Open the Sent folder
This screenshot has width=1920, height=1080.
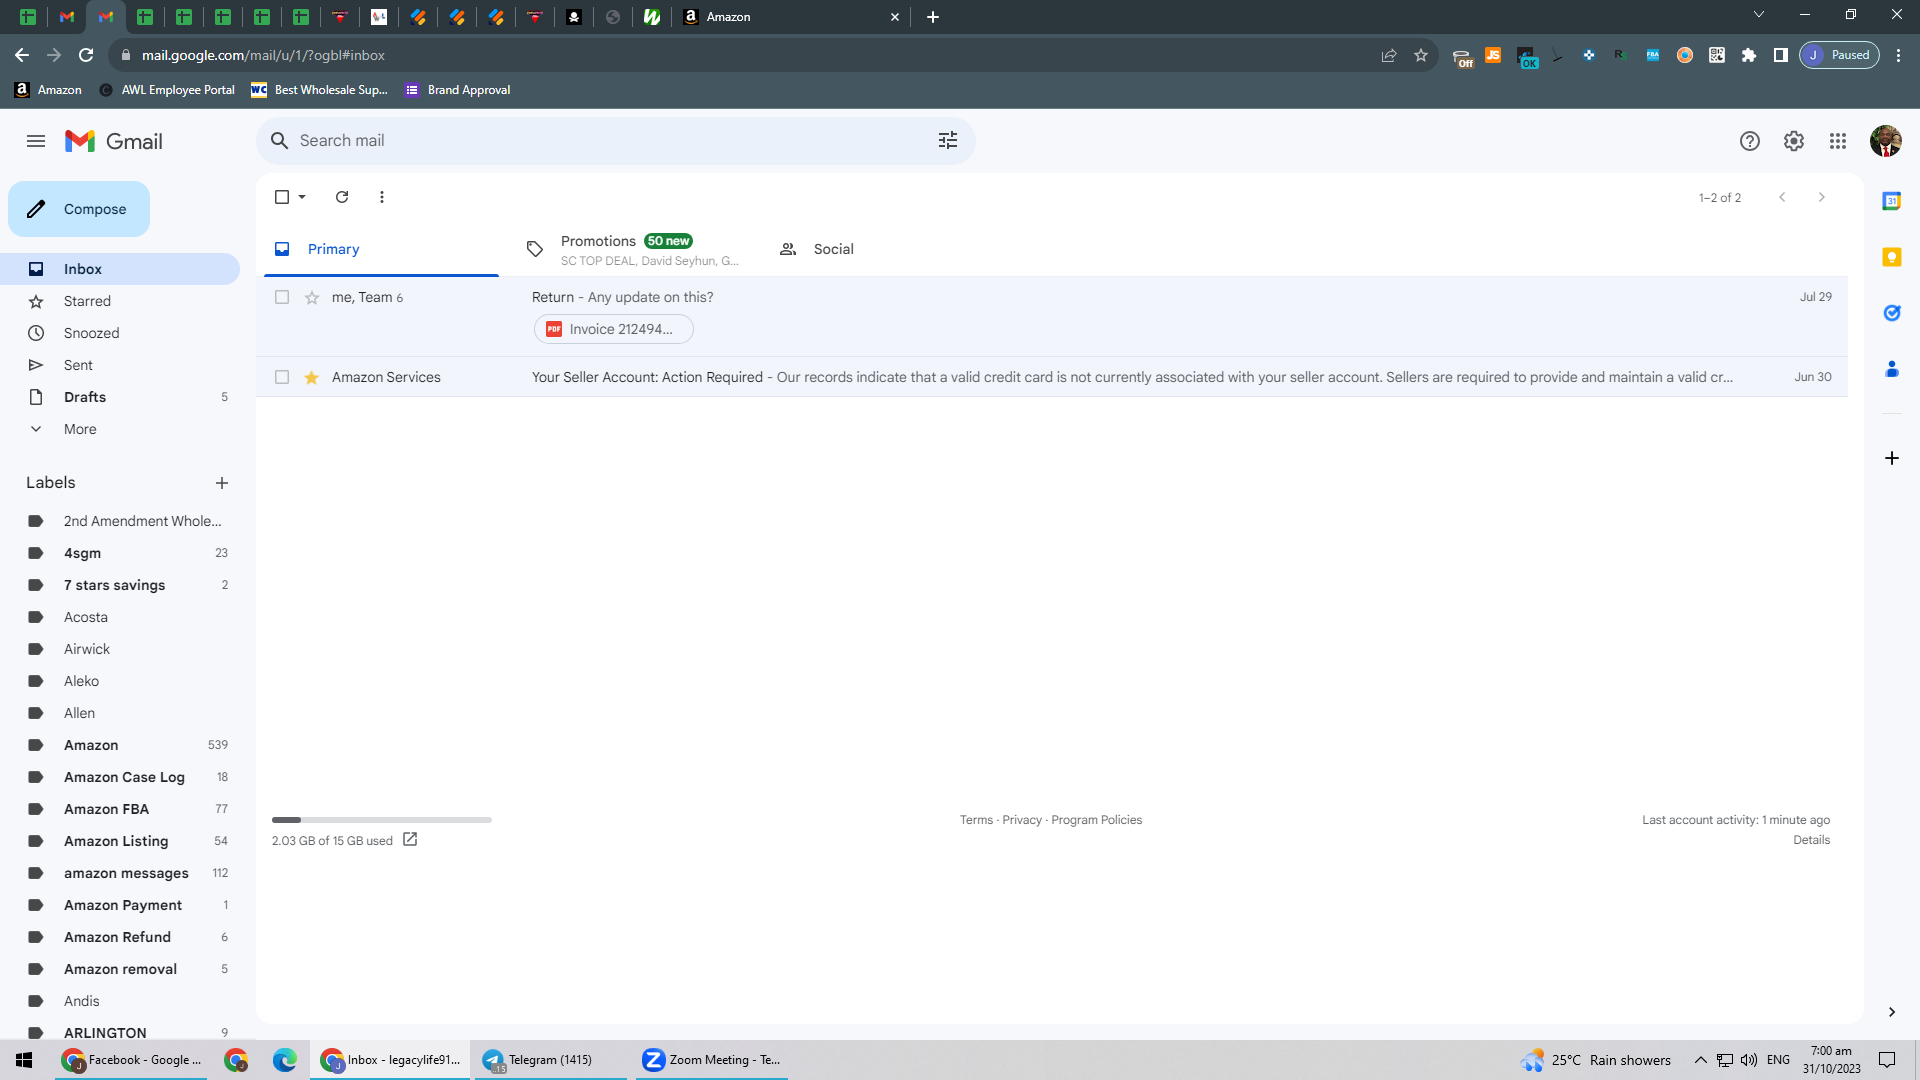coord(120,365)
